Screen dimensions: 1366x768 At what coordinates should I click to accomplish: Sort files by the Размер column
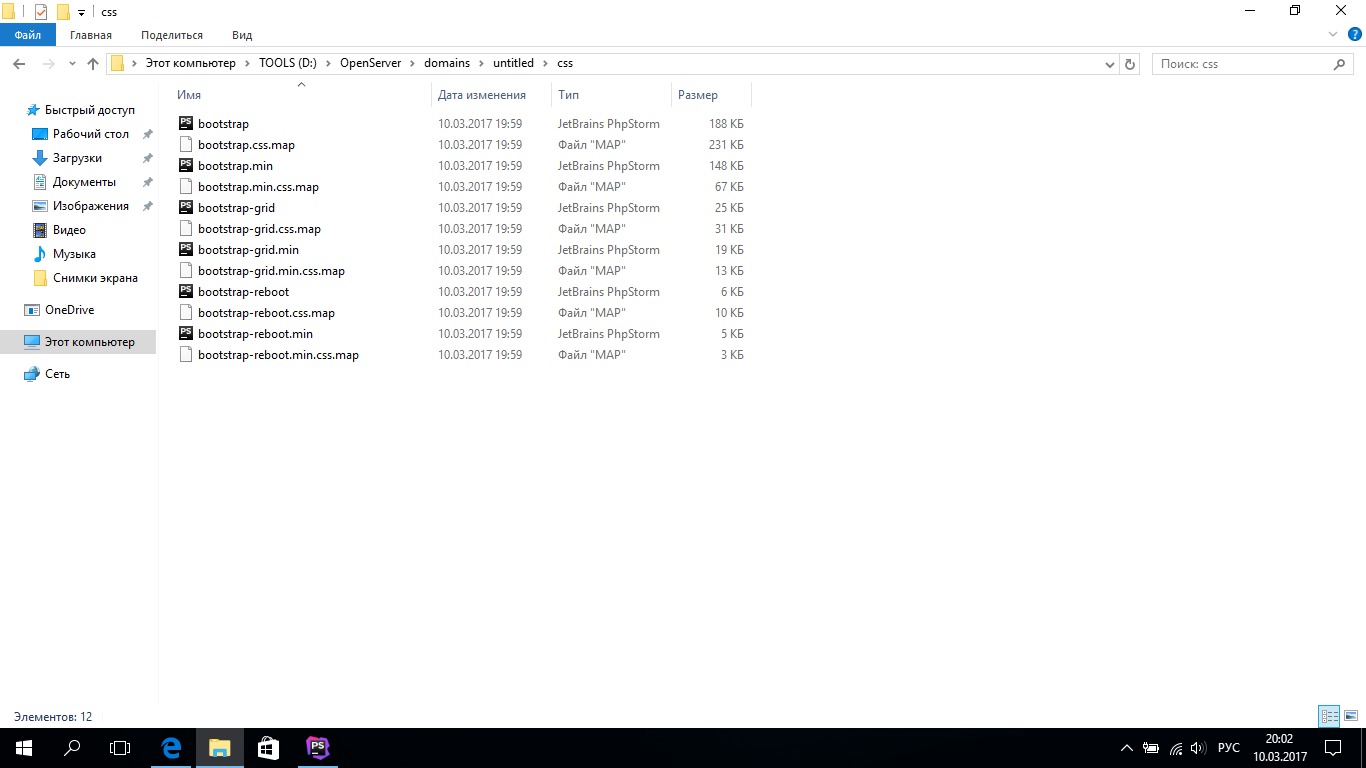click(698, 95)
